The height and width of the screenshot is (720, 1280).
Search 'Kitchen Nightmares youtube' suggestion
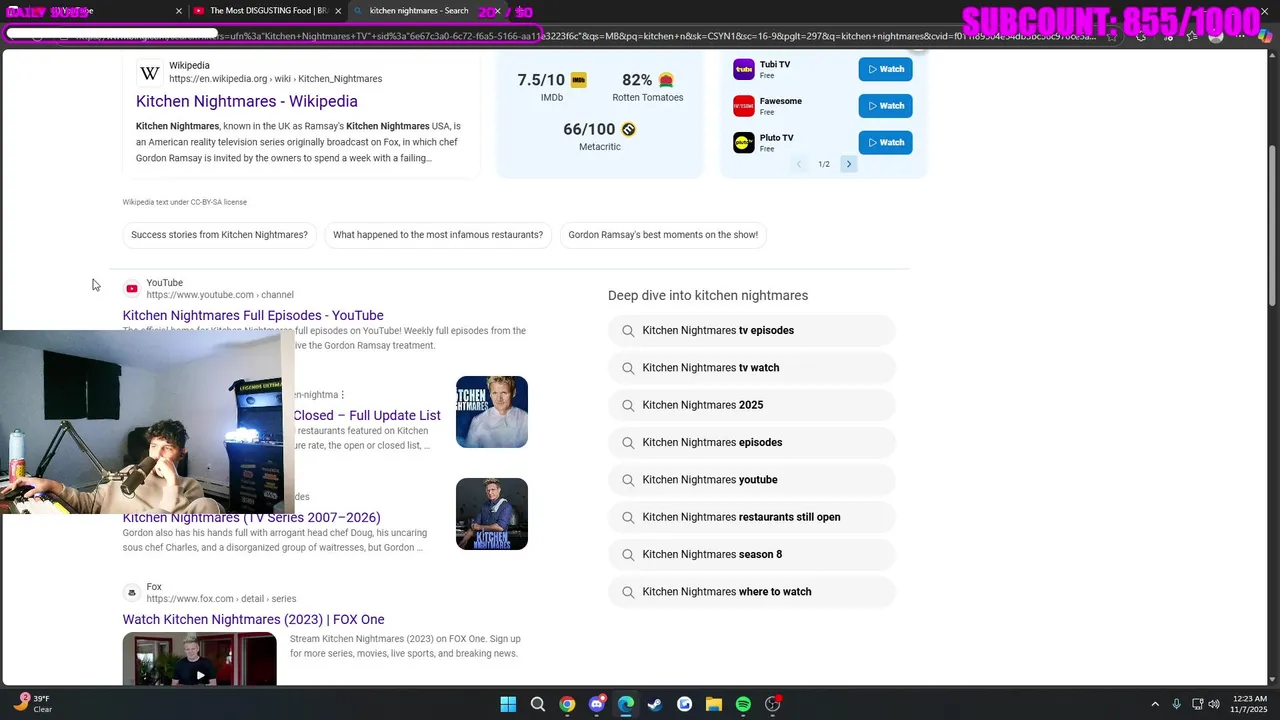tap(751, 480)
